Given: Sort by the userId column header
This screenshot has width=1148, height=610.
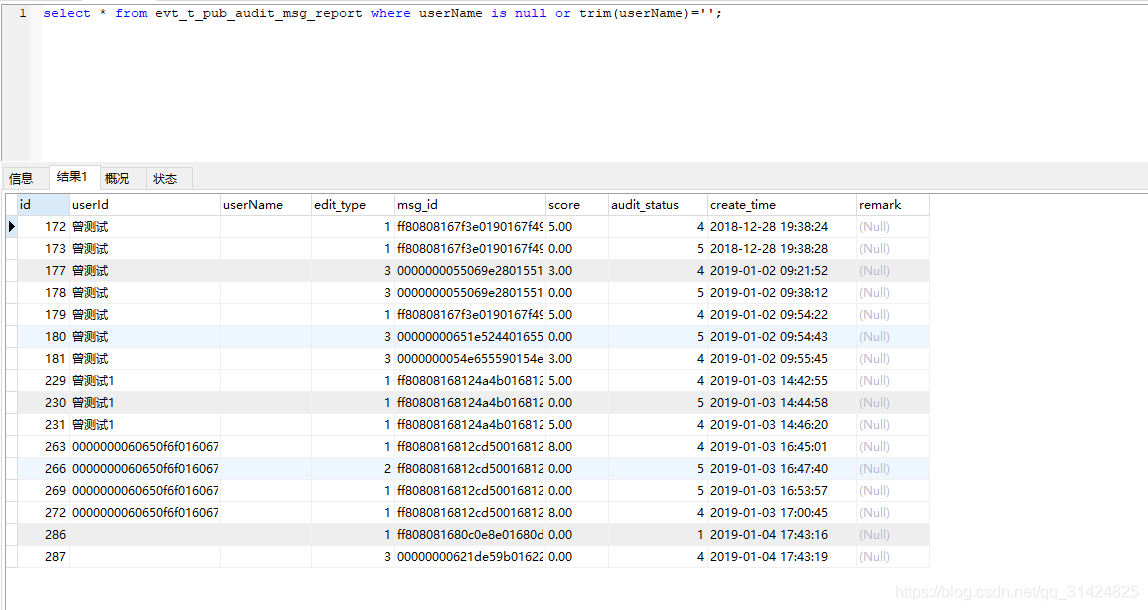Looking at the screenshot, I should 145,205.
